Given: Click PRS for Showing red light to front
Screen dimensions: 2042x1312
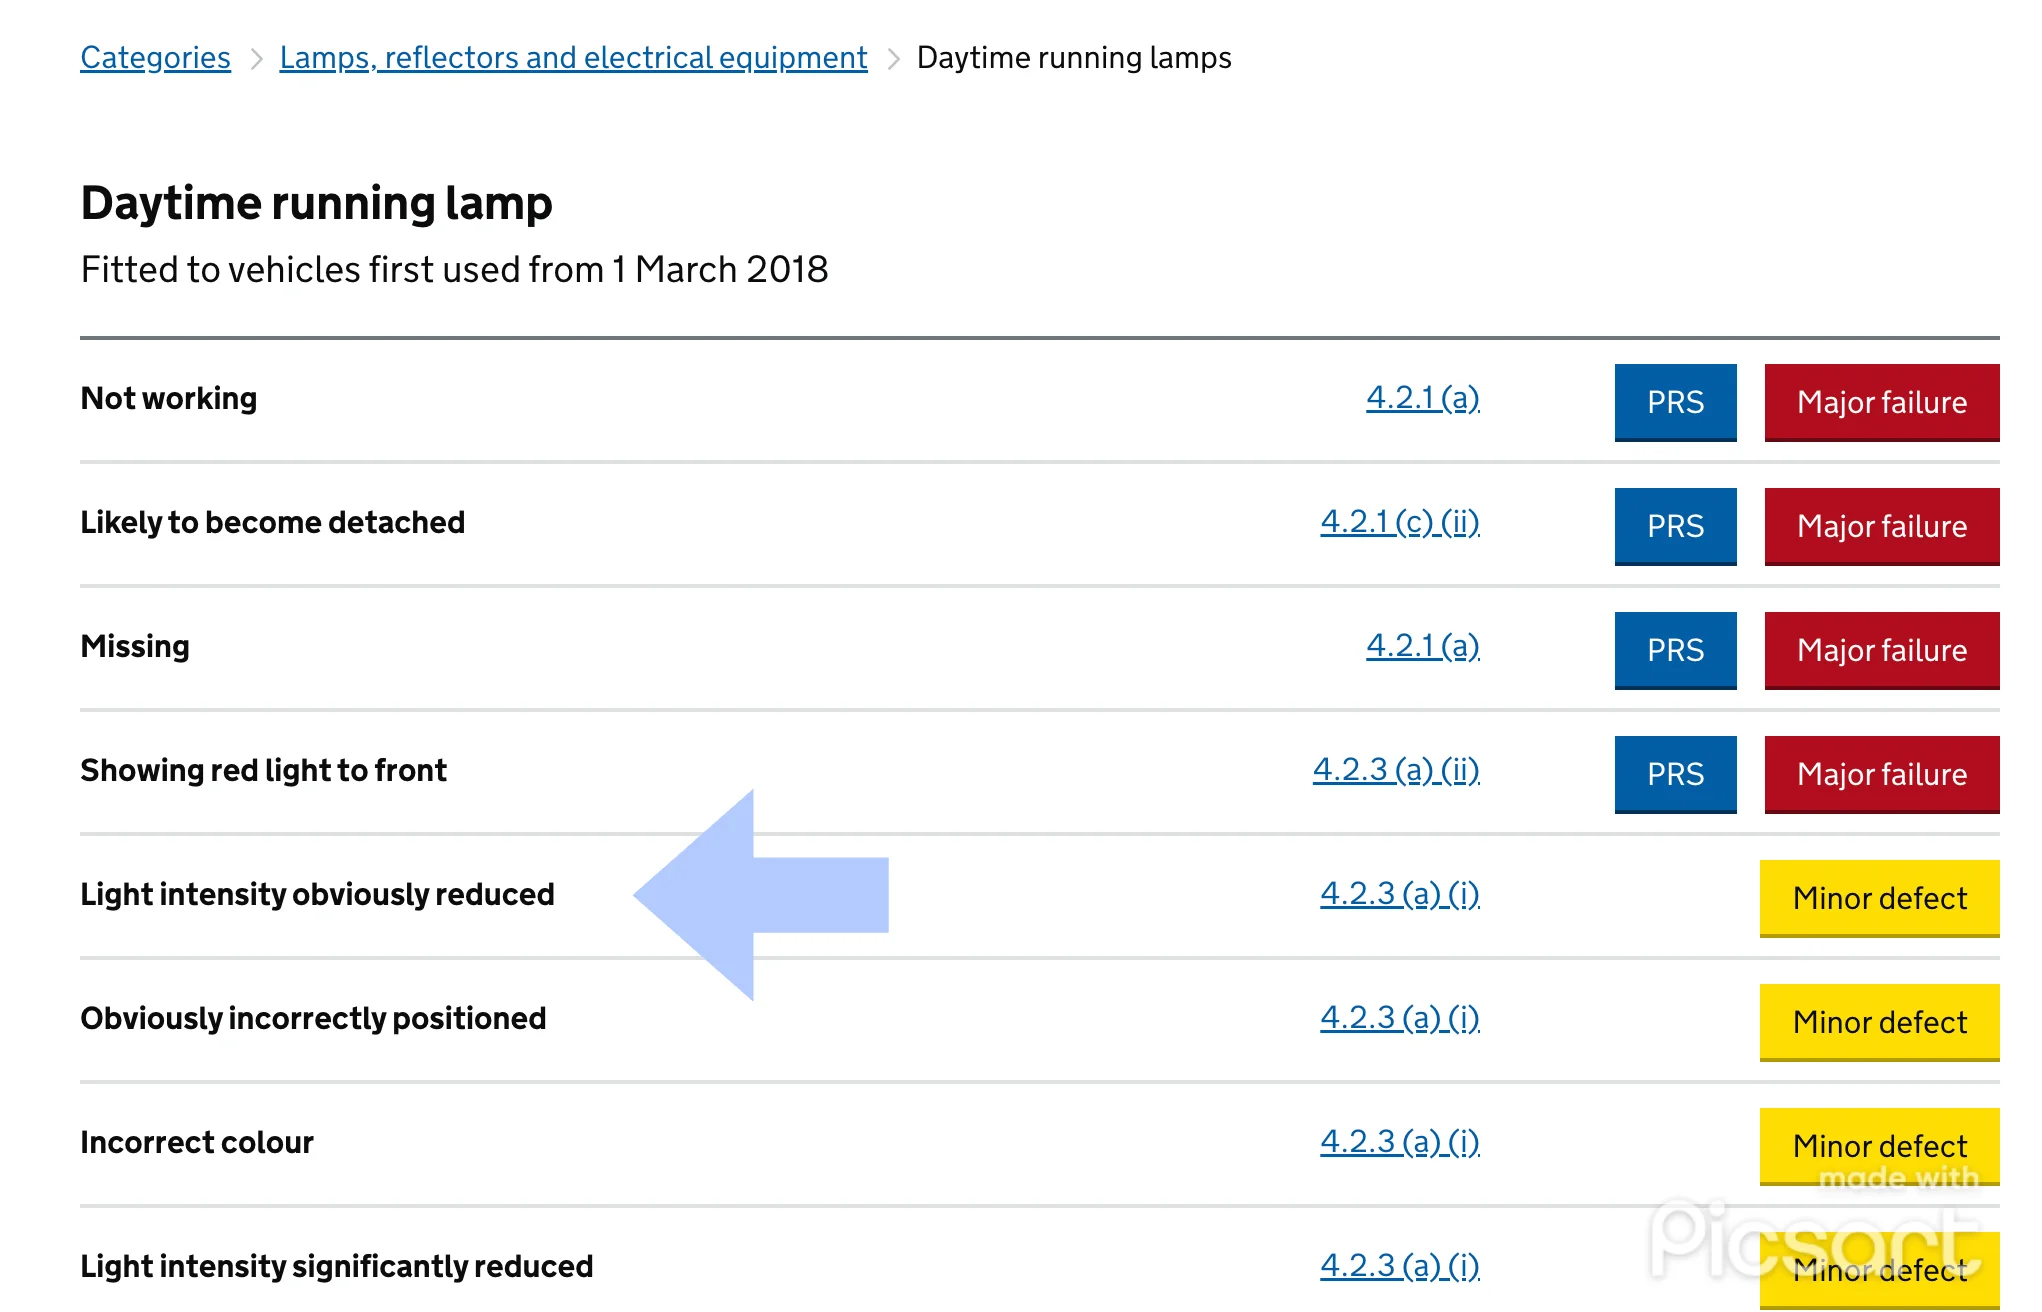Looking at the screenshot, I should point(1675,774).
